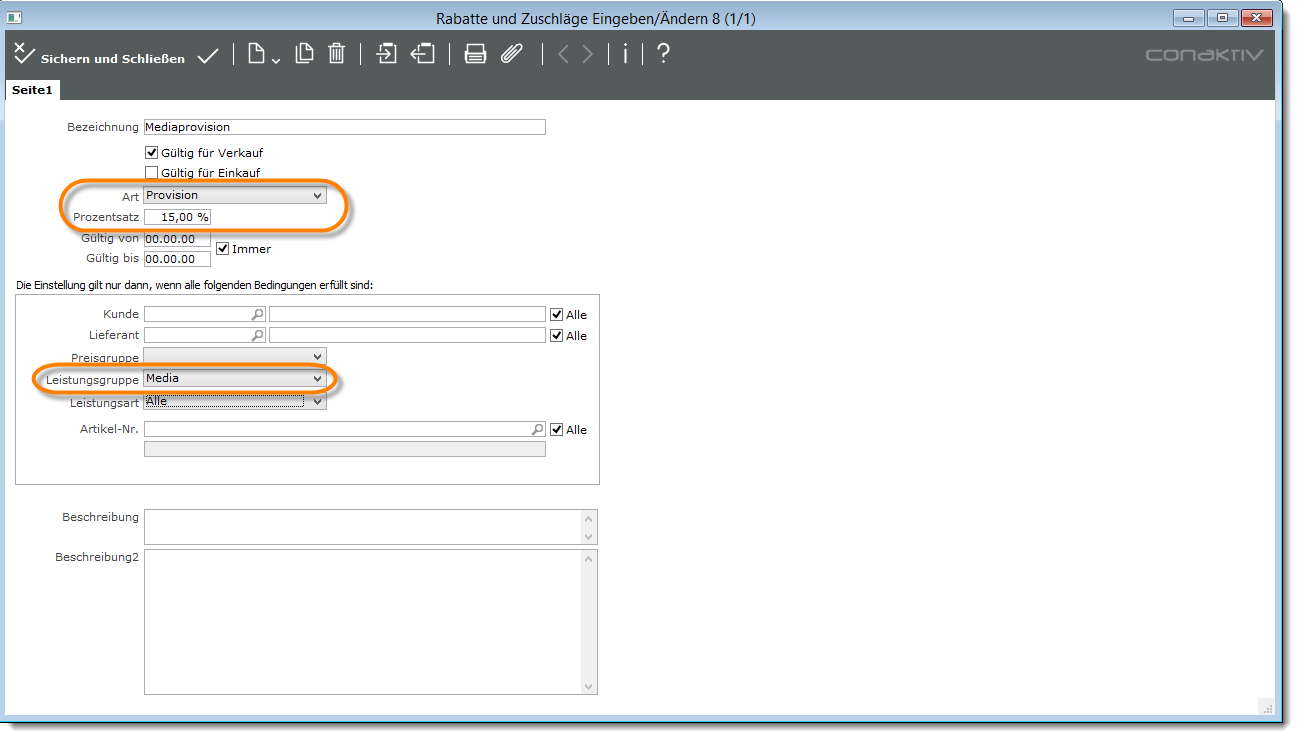Click the duplicate record icon

(304, 55)
